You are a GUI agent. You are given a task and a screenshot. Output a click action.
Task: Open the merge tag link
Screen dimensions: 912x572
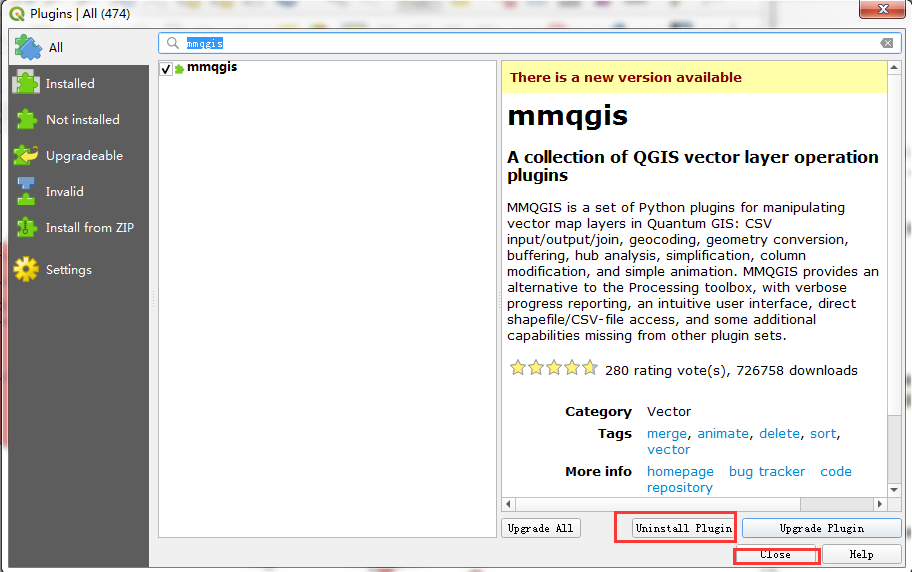coord(667,434)
